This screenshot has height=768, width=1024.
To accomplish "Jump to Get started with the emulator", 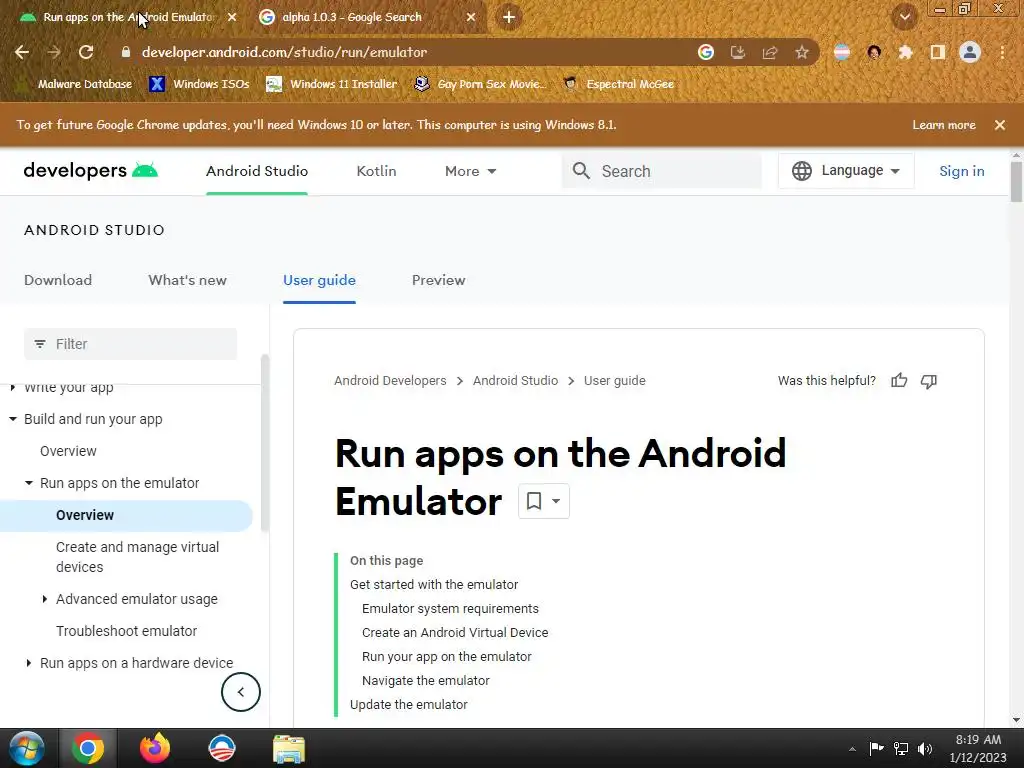I will coord(434,584).
